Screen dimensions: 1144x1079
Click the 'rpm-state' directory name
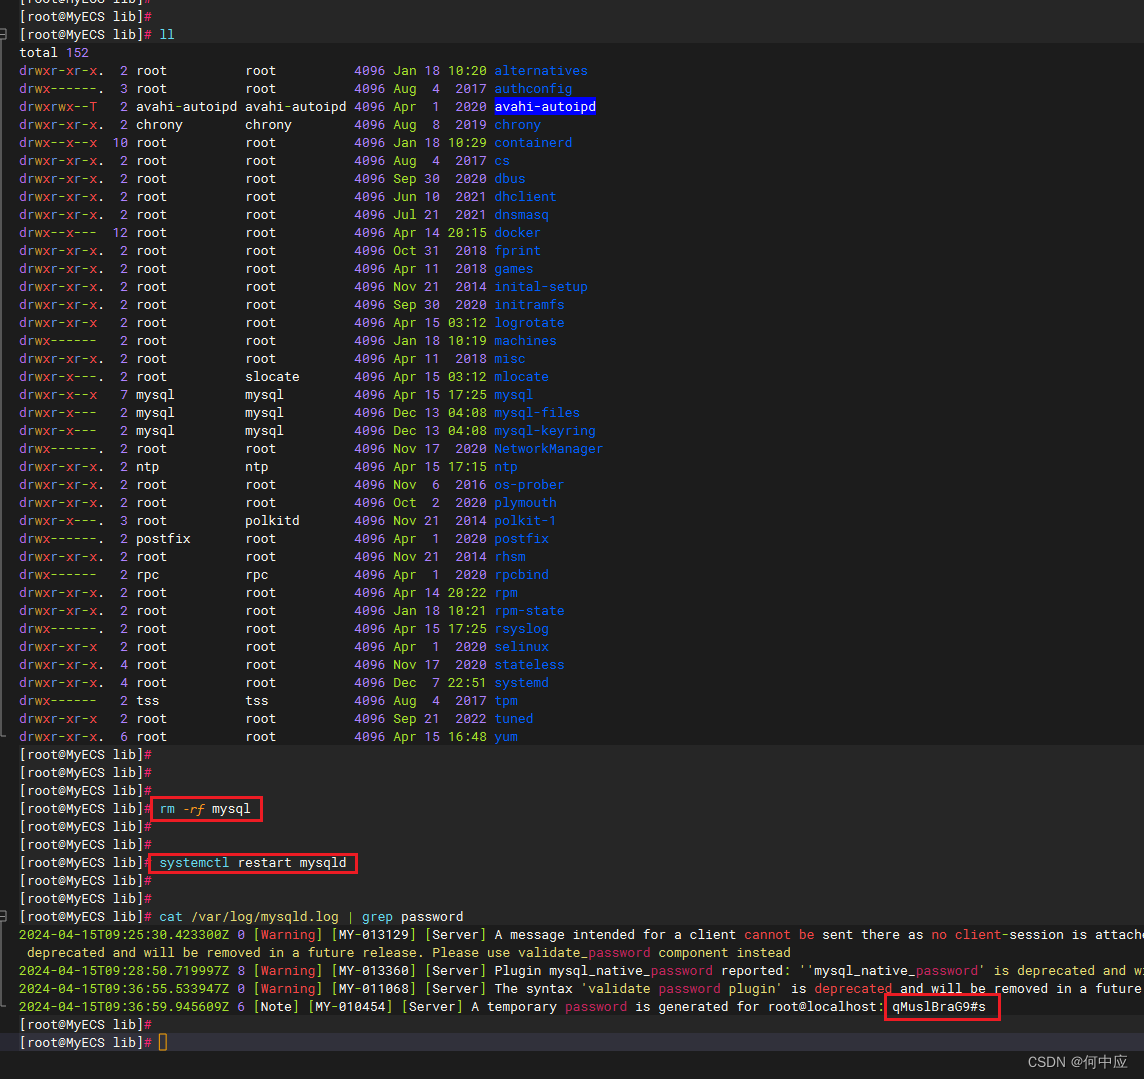click(529, 611)
